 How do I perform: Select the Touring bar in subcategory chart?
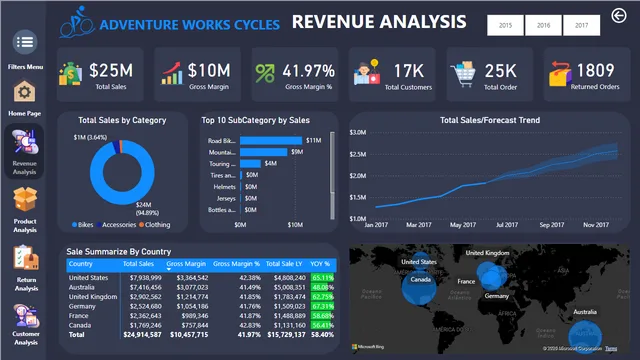point(250,164)
